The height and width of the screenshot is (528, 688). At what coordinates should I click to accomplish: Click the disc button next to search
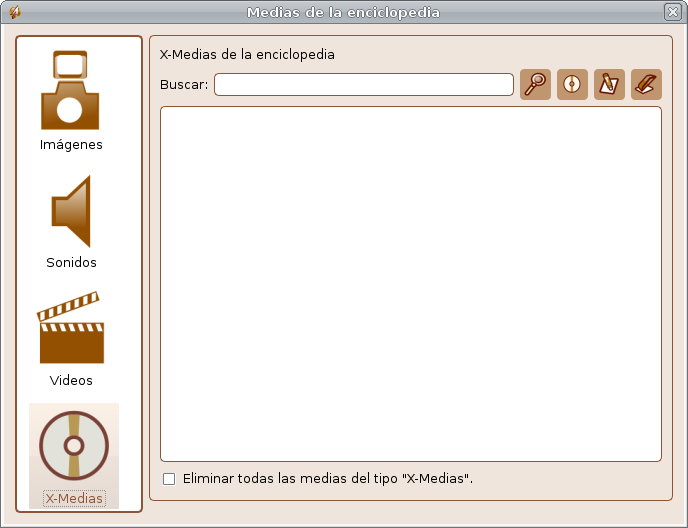click(x=572, y=85)
